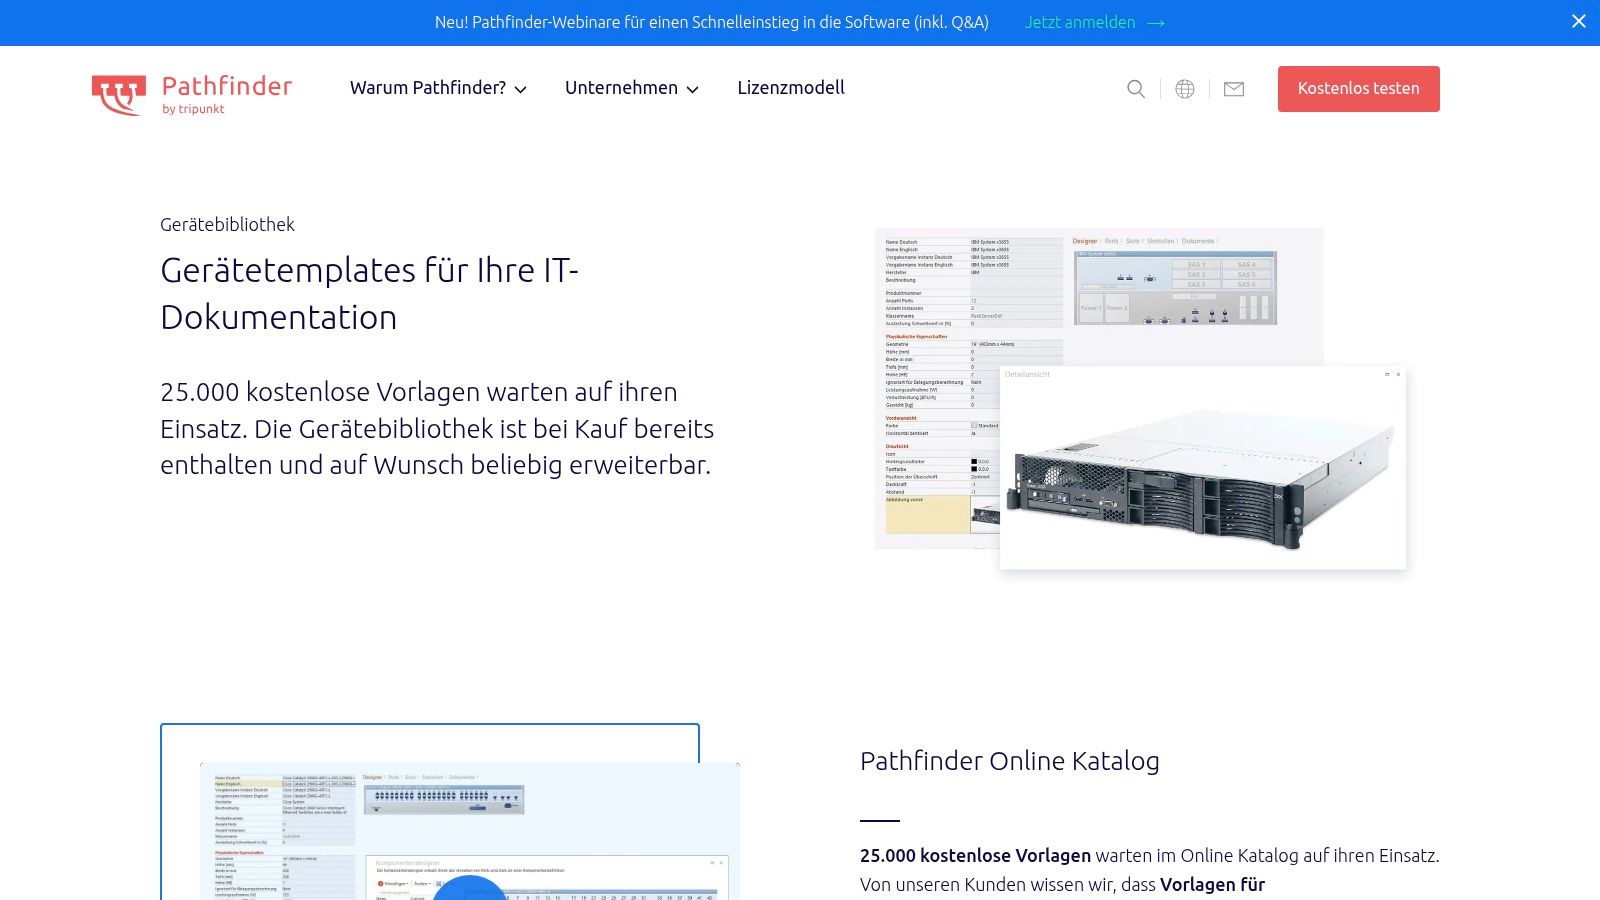Click the Pathfinder Online Katalog heading

[1010, 761]
